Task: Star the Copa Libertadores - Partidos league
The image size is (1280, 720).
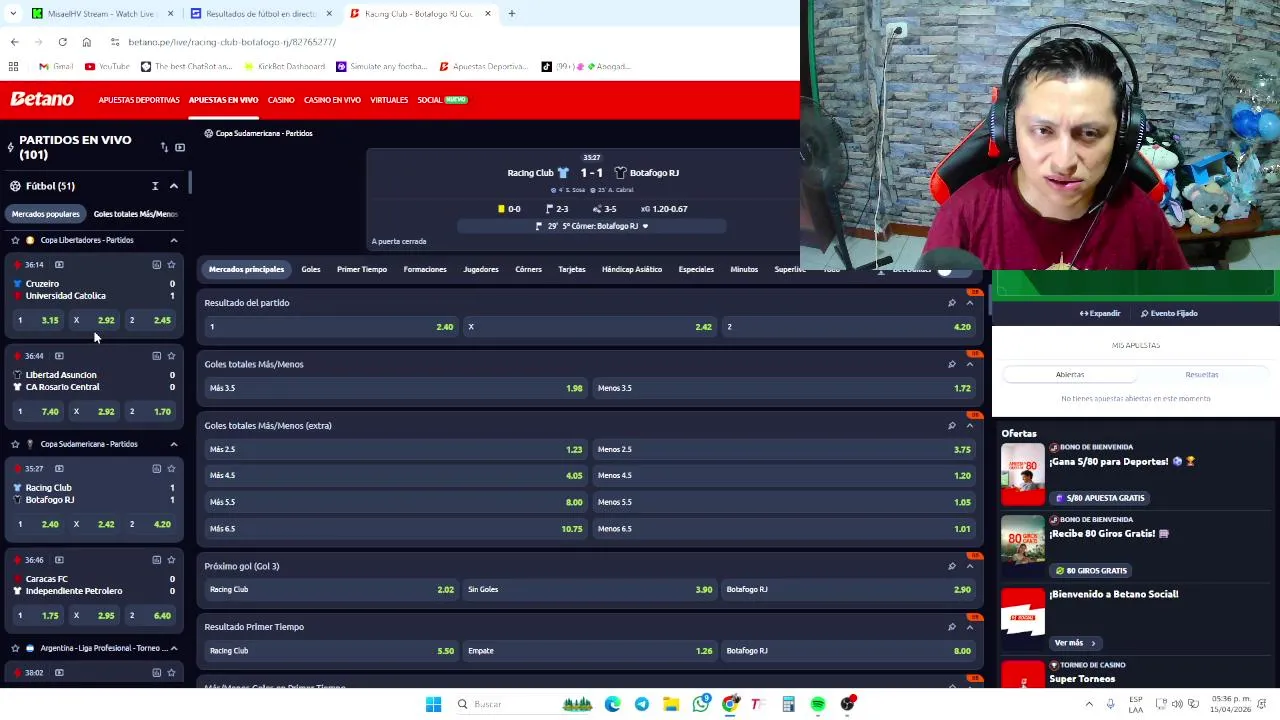Action: click(x=15, y=240)
